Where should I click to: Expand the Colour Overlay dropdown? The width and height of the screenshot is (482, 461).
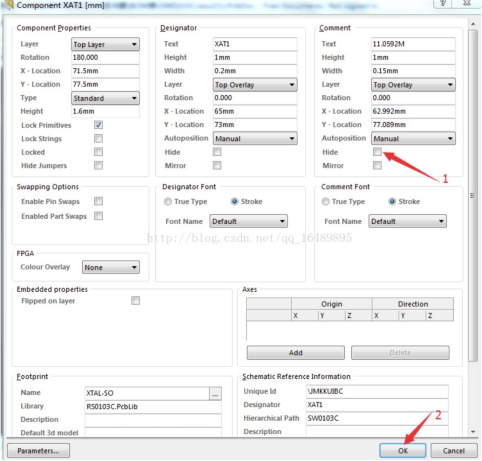(111, 267)
